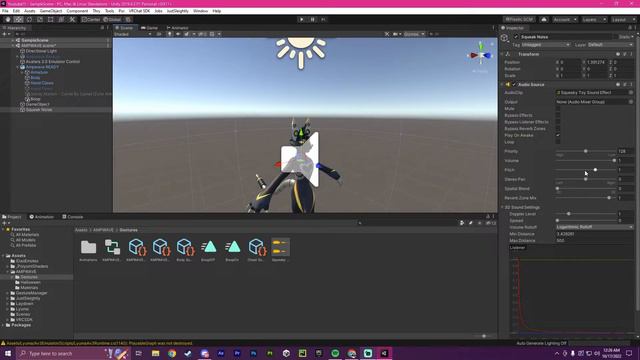Open Audio Source component settings menu
The width and height of the screenshot is (640, 360).
[631, 84]
